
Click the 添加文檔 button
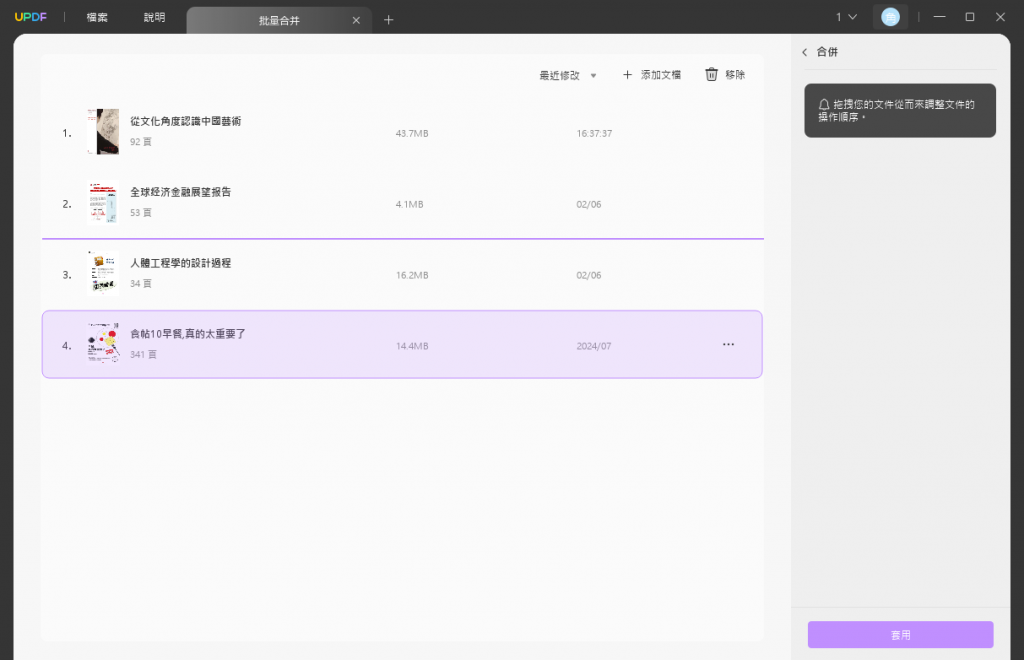pyautogui.click(x=652, y=75)
